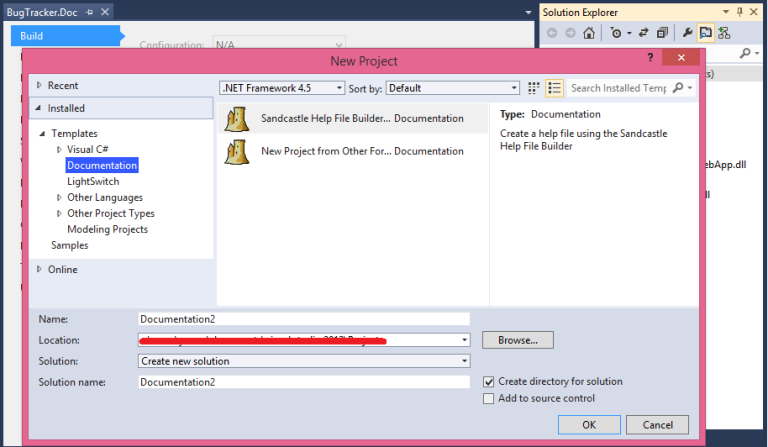This screenshot has width=768, height=447.
Task: Click the Sandcastle Help File Builder castle icon
Action: coord(237,118)
